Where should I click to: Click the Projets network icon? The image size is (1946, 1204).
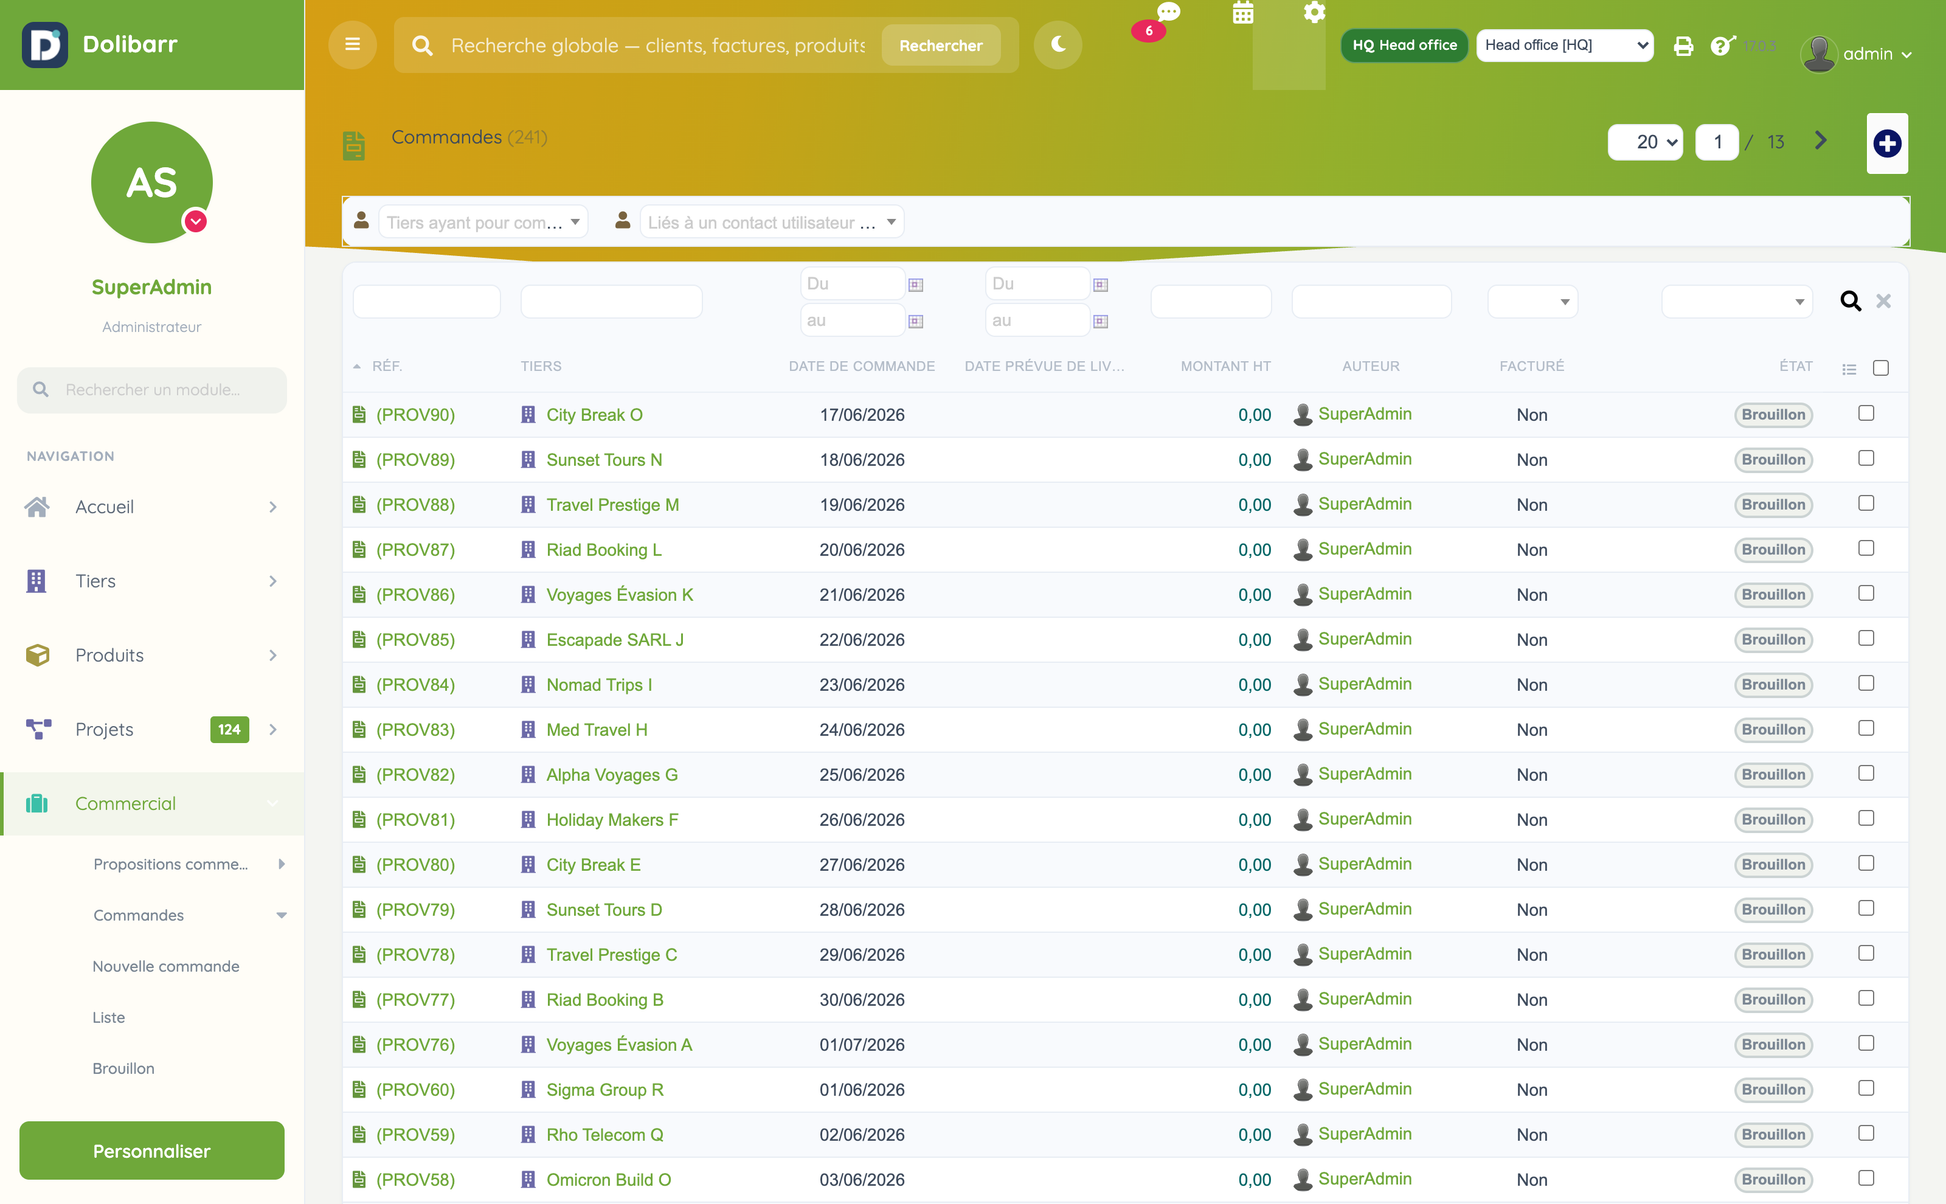pos(38,729)
